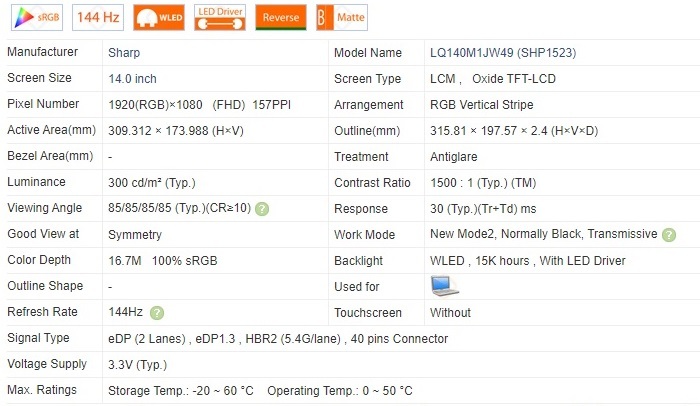Open help icon beside 144Hz refresh rate
This screenshot has width=700, height=406.
pyautogui.click(x=157, y=313)
